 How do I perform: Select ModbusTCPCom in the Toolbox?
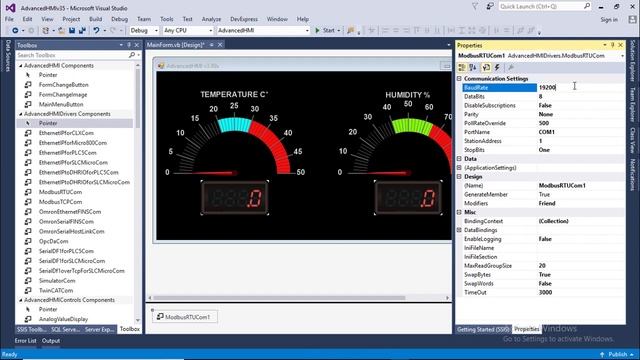pyautogui.click(x=60, y=202)
